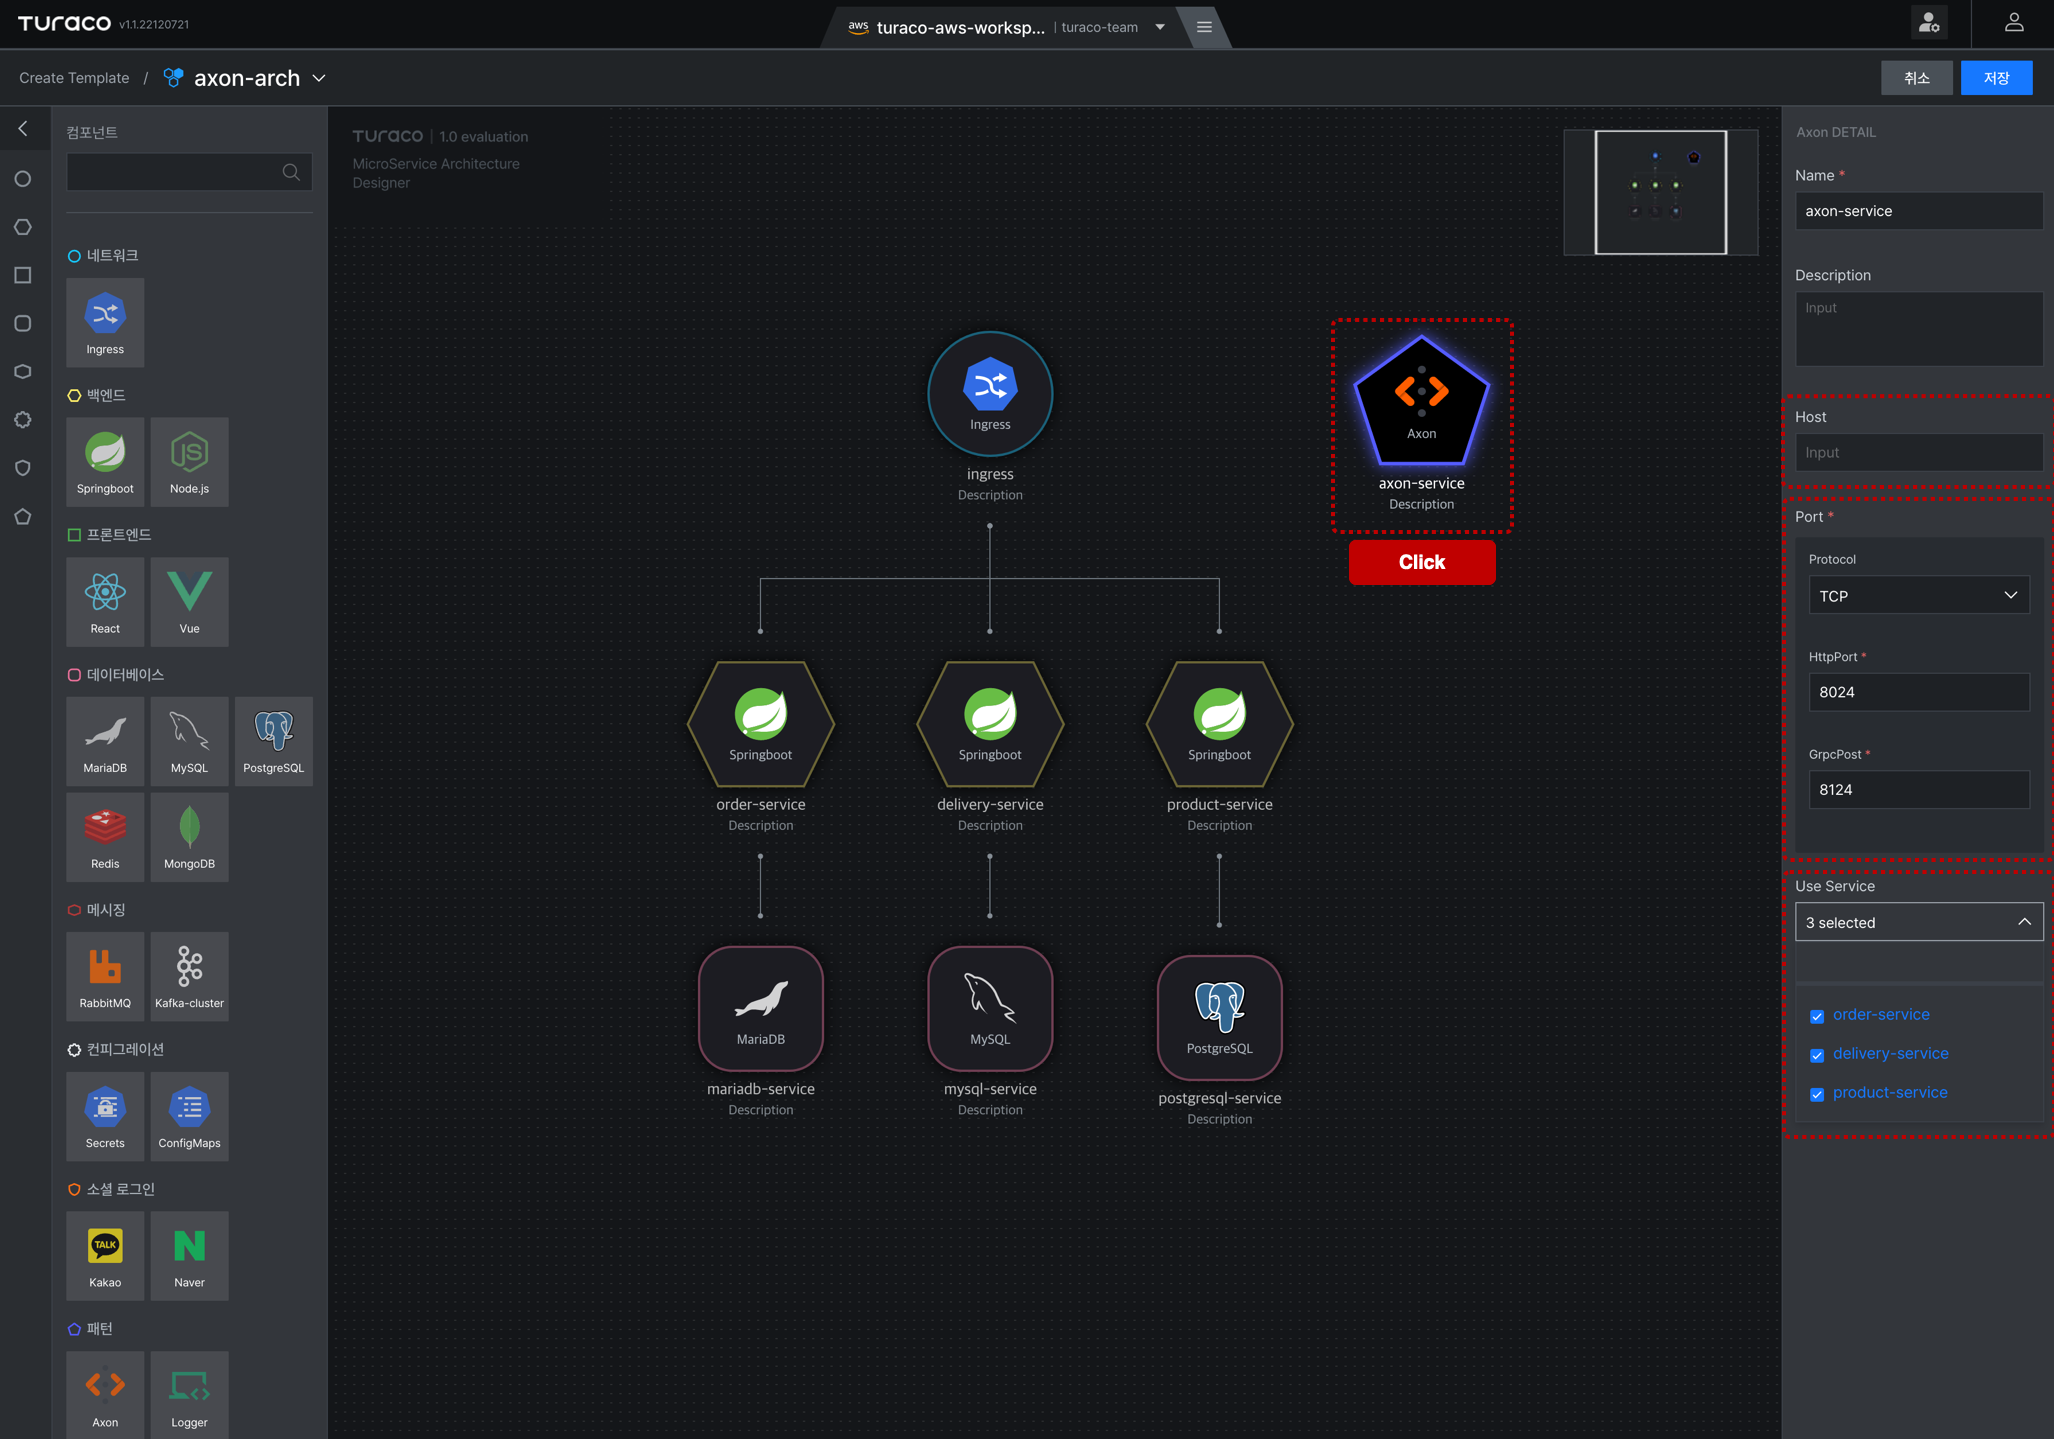Click the ConfigMaps configuration component
The width and height of the screenshot is (2054, 1439).
[189, 1116]
